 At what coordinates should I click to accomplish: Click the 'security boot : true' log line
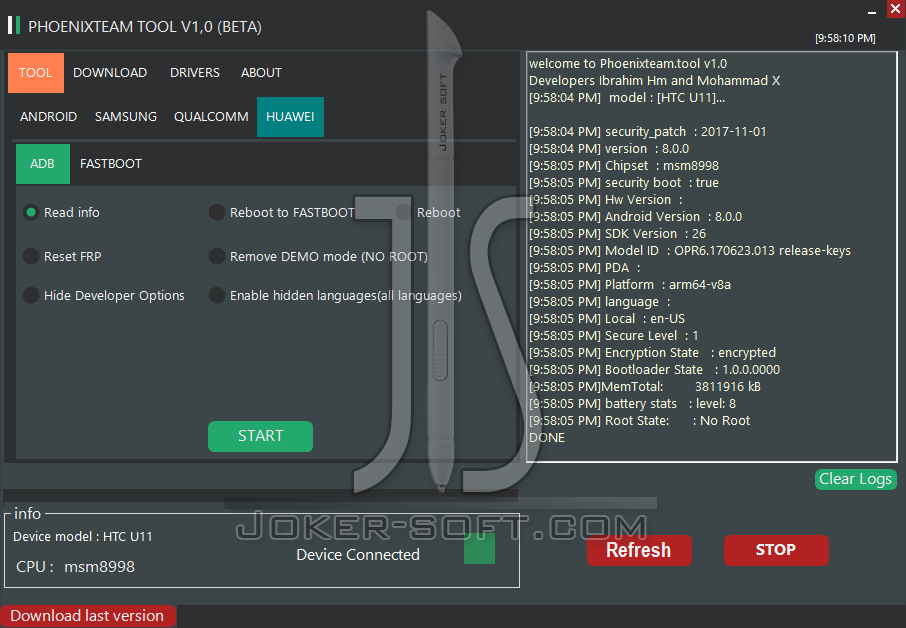point(624,183)
